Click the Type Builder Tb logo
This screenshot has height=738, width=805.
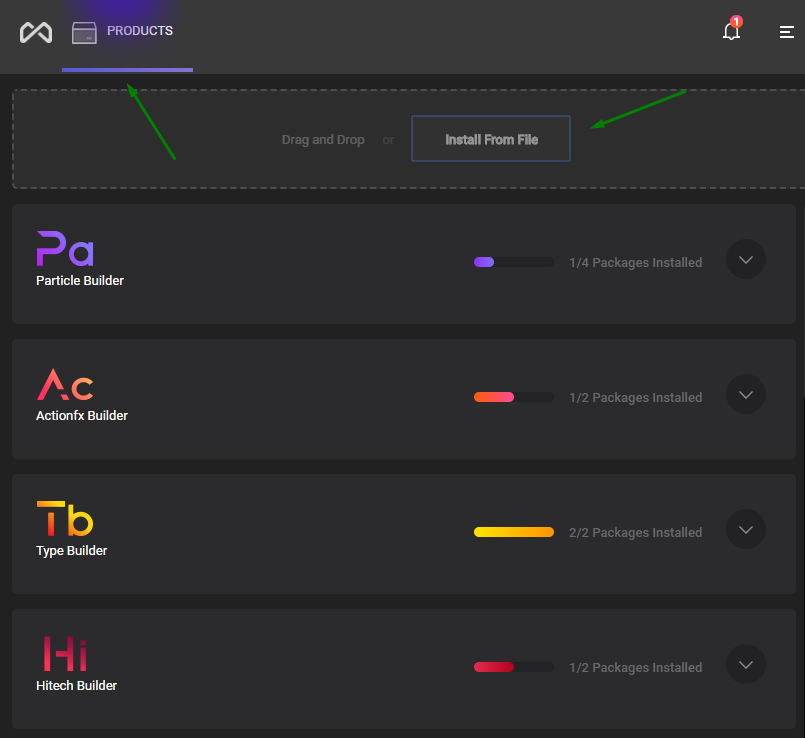[x=65, y=519]
